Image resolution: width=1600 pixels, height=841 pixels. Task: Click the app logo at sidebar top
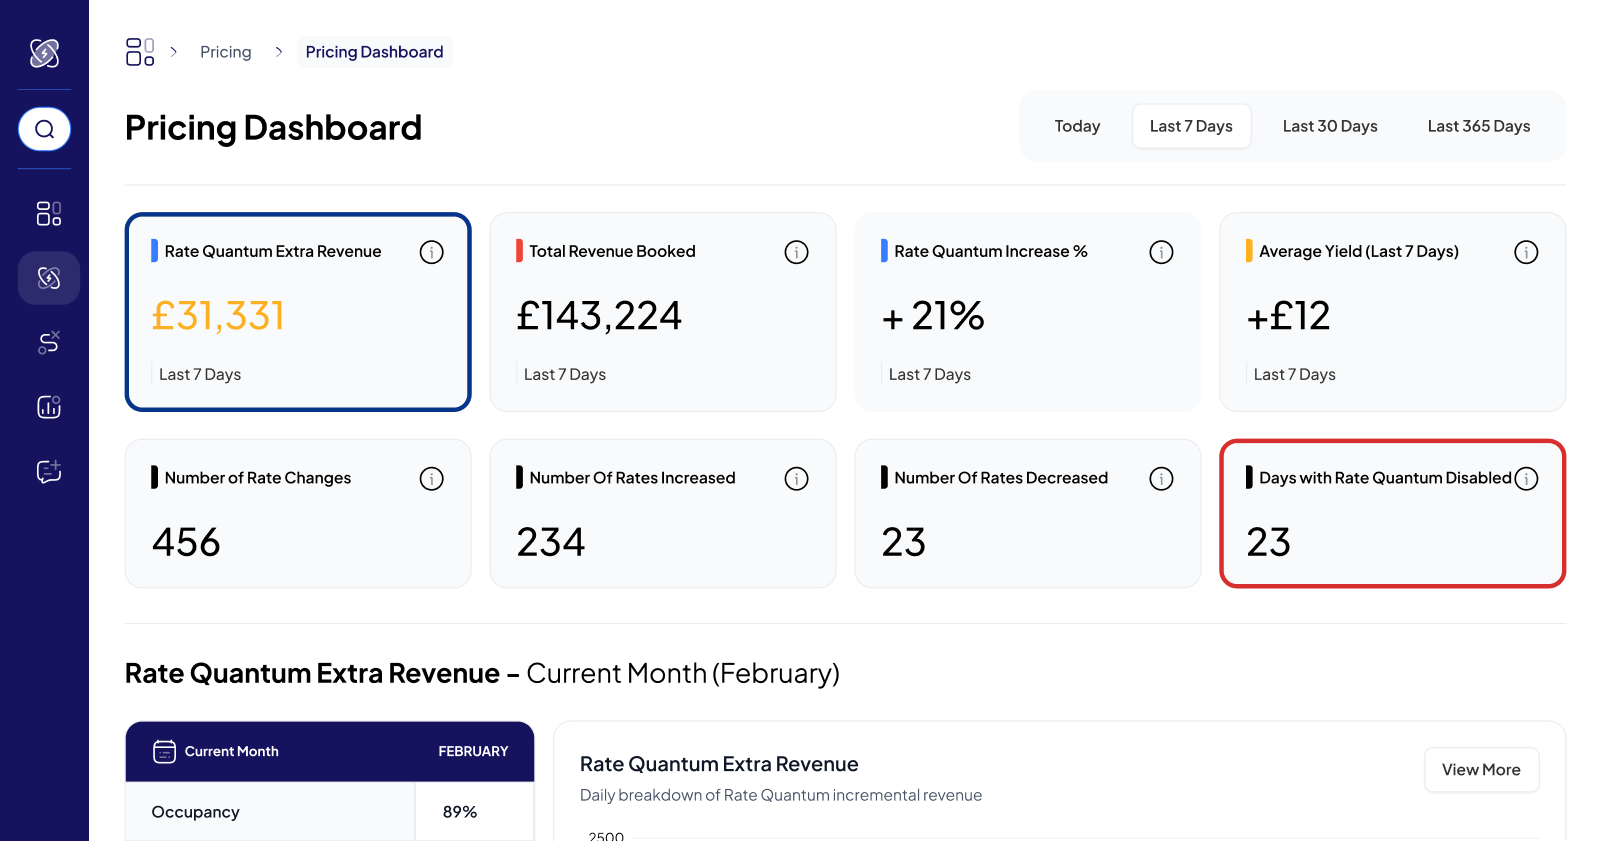[x=44, y=52]
